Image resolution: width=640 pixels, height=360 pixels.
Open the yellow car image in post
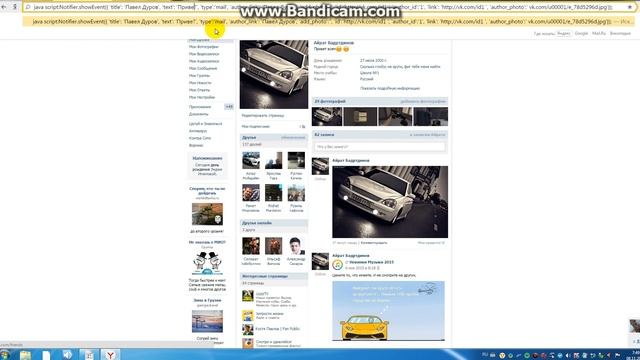pos(389,311)
